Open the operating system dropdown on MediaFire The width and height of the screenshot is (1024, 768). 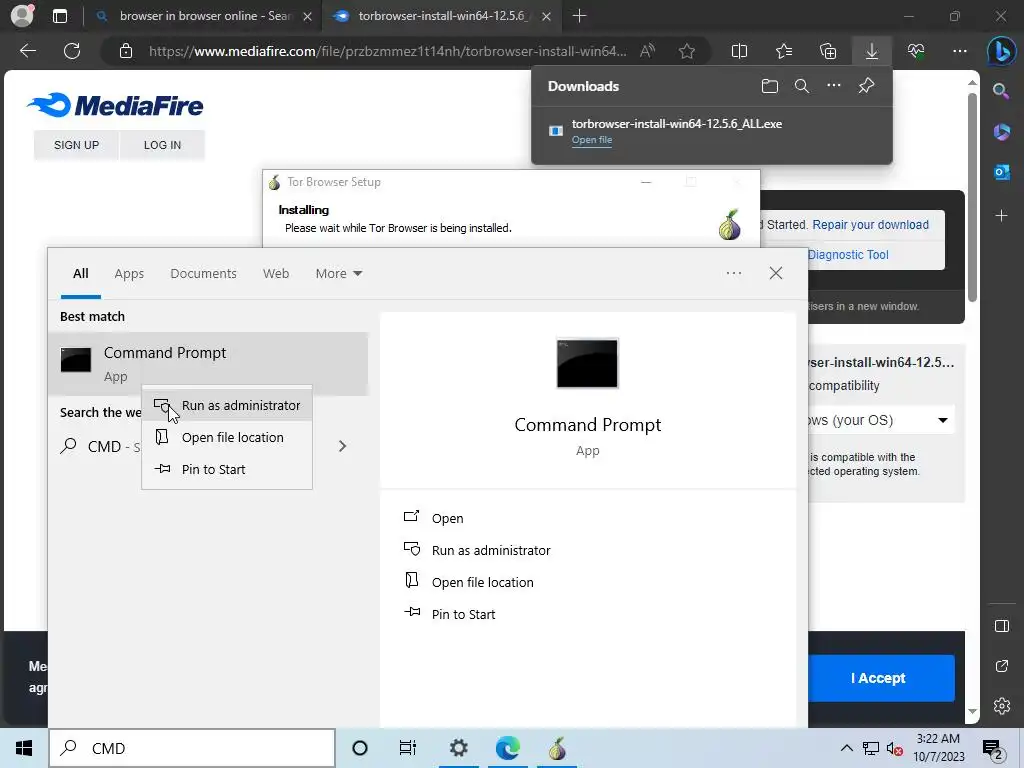tap(881, 420)
